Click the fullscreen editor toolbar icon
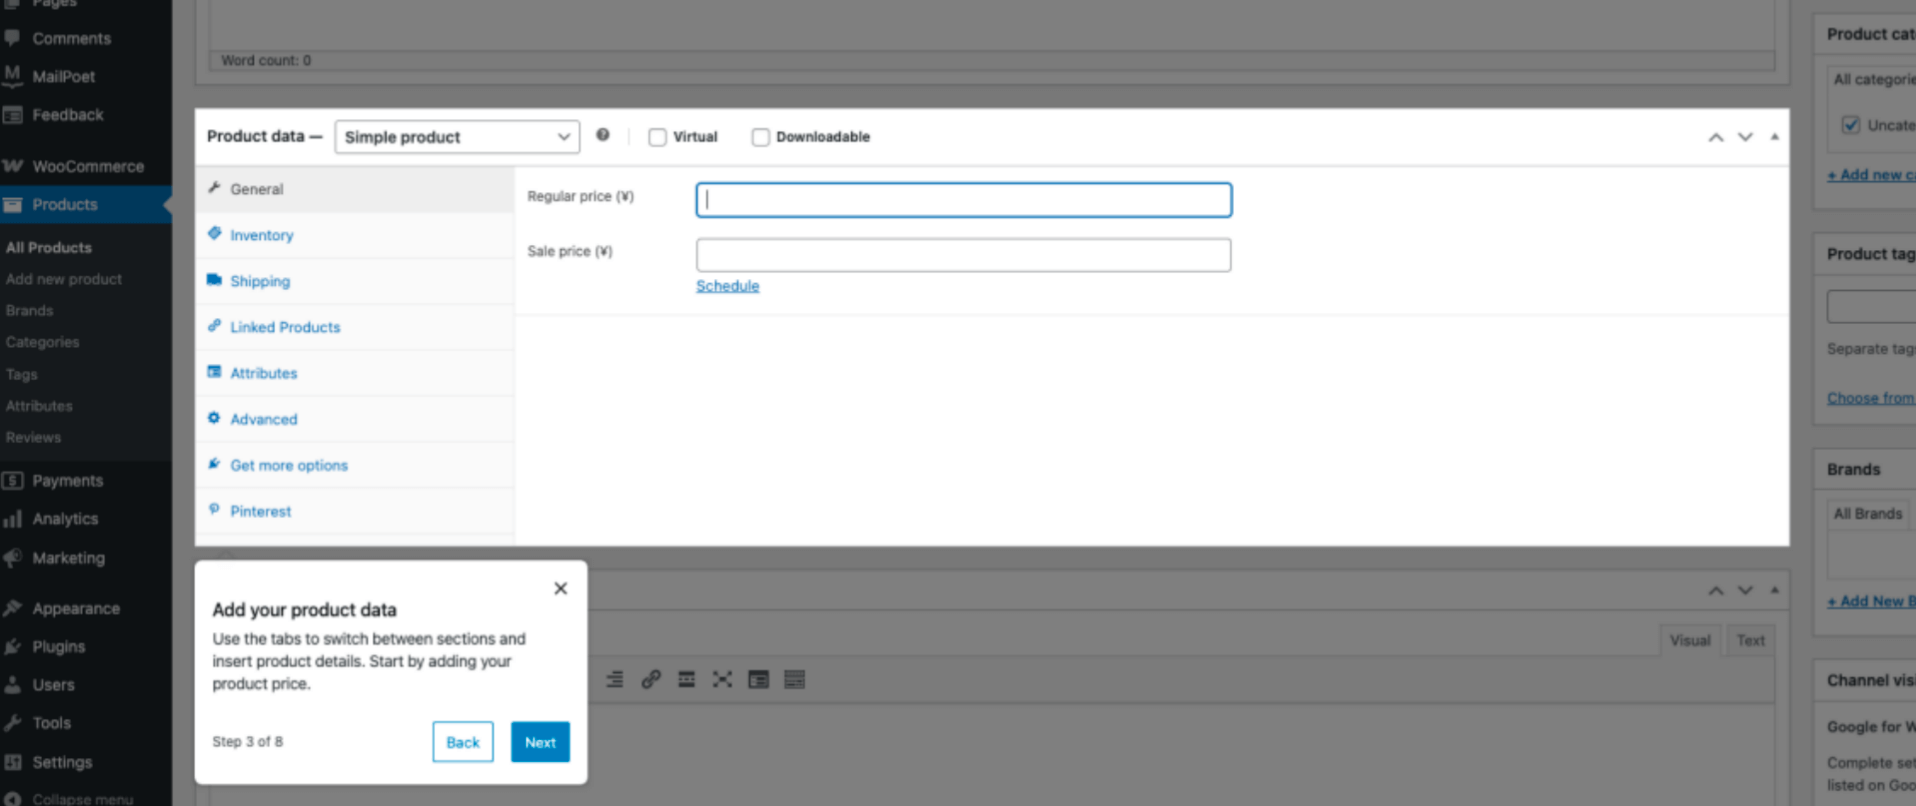 722,680
